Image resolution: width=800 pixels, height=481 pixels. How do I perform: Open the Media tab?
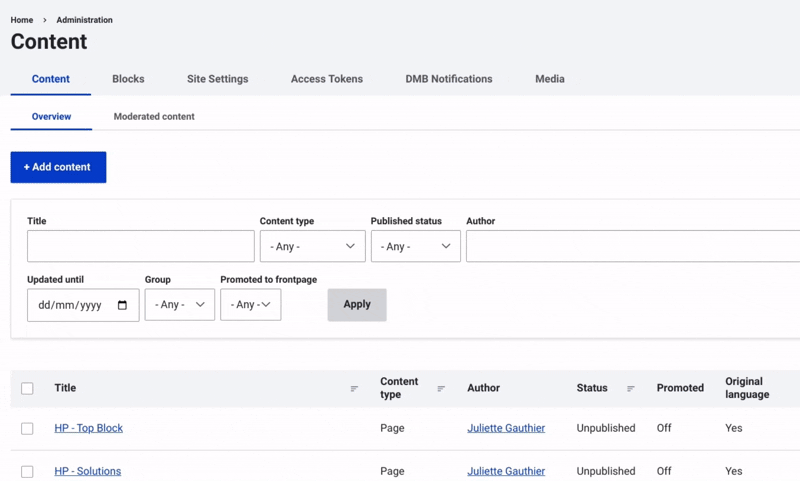549,79
